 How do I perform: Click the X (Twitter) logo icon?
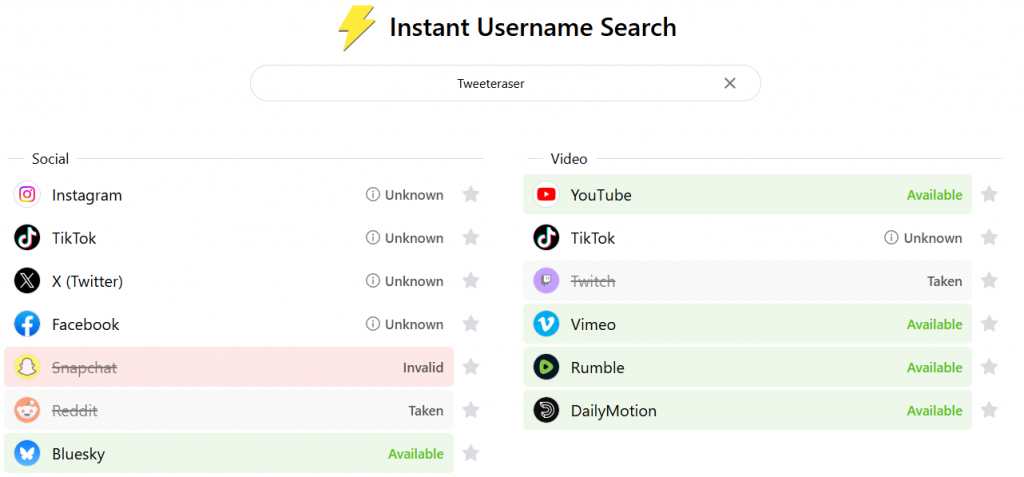click(27, 281)
